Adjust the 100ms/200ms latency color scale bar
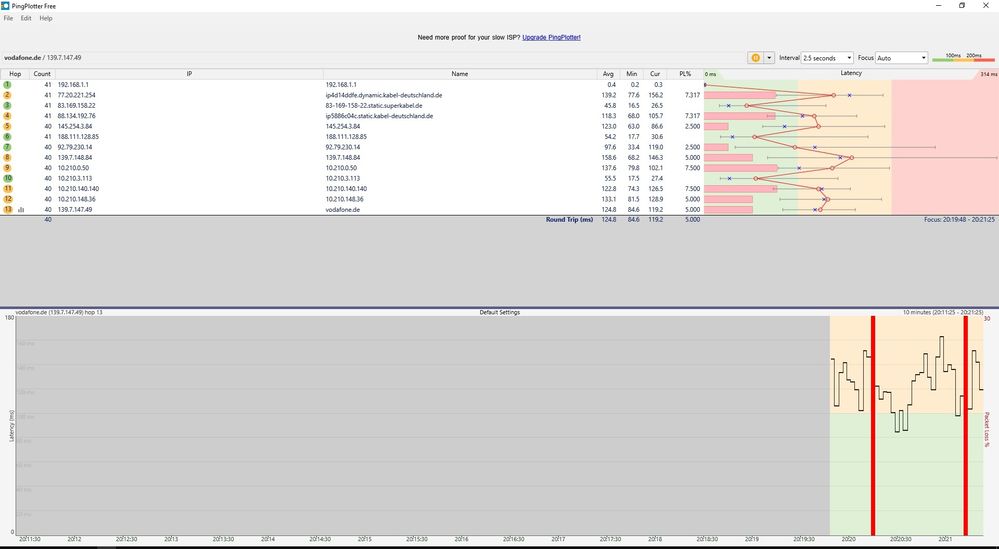The image size is (999, 549). pos(963,58)
